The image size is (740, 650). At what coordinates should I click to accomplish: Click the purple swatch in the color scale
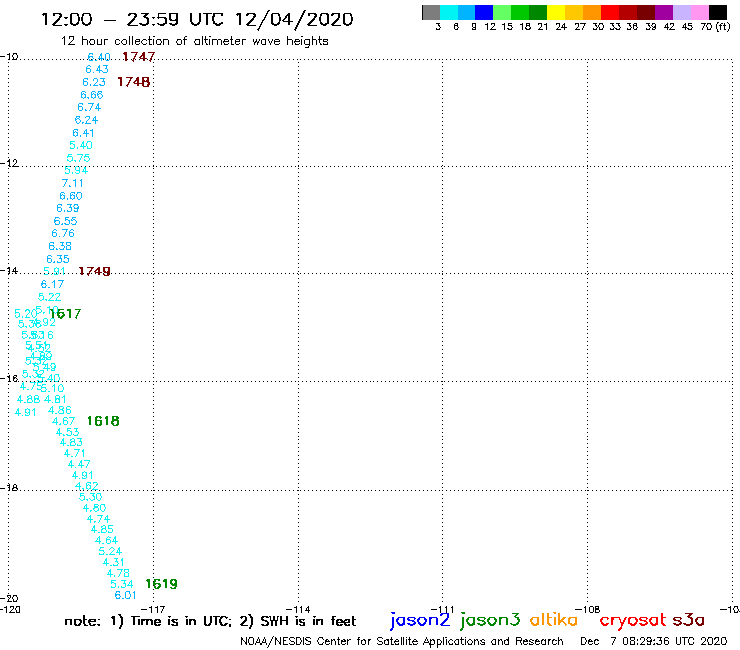[664, 12]
